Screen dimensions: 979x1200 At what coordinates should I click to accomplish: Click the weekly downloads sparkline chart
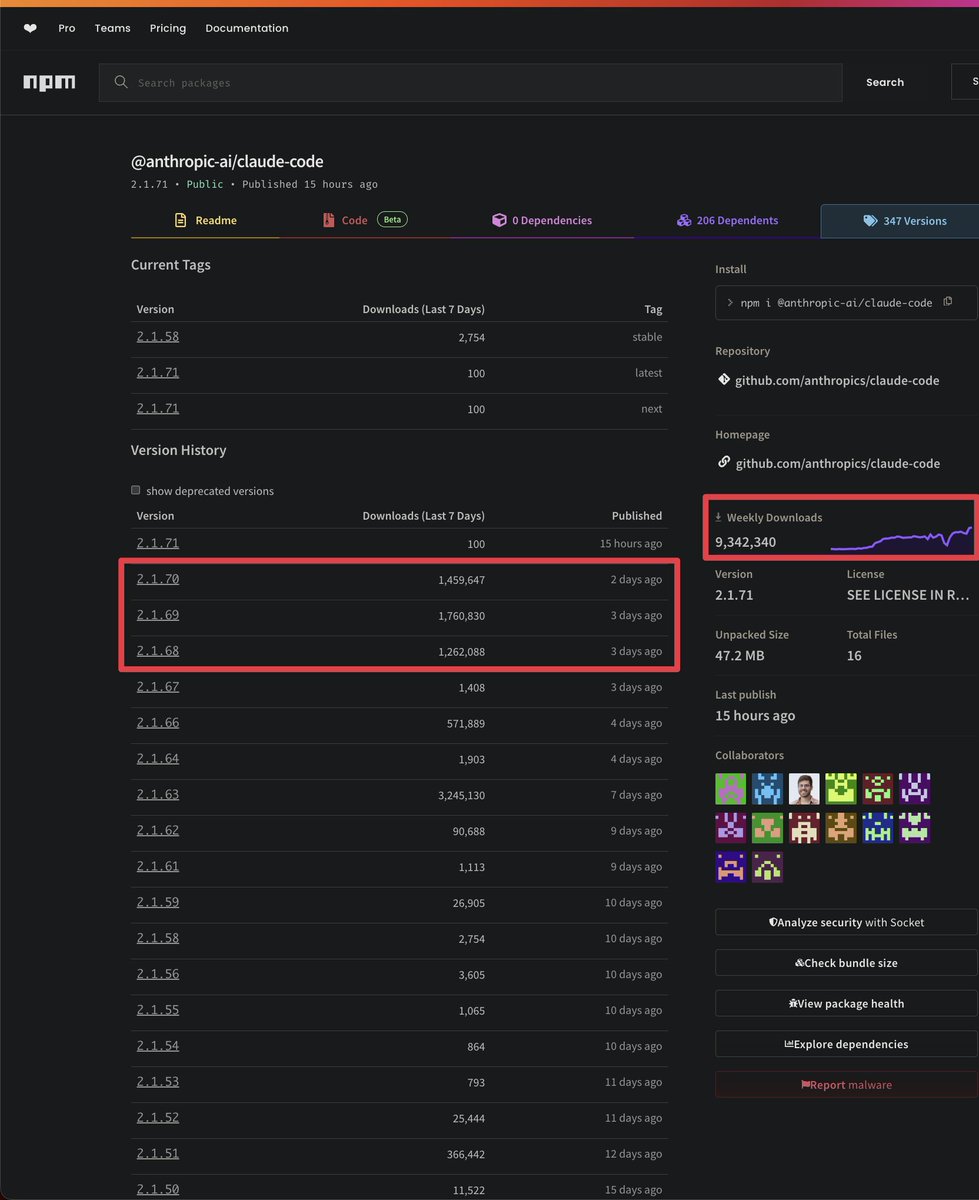tap(901, 539)
